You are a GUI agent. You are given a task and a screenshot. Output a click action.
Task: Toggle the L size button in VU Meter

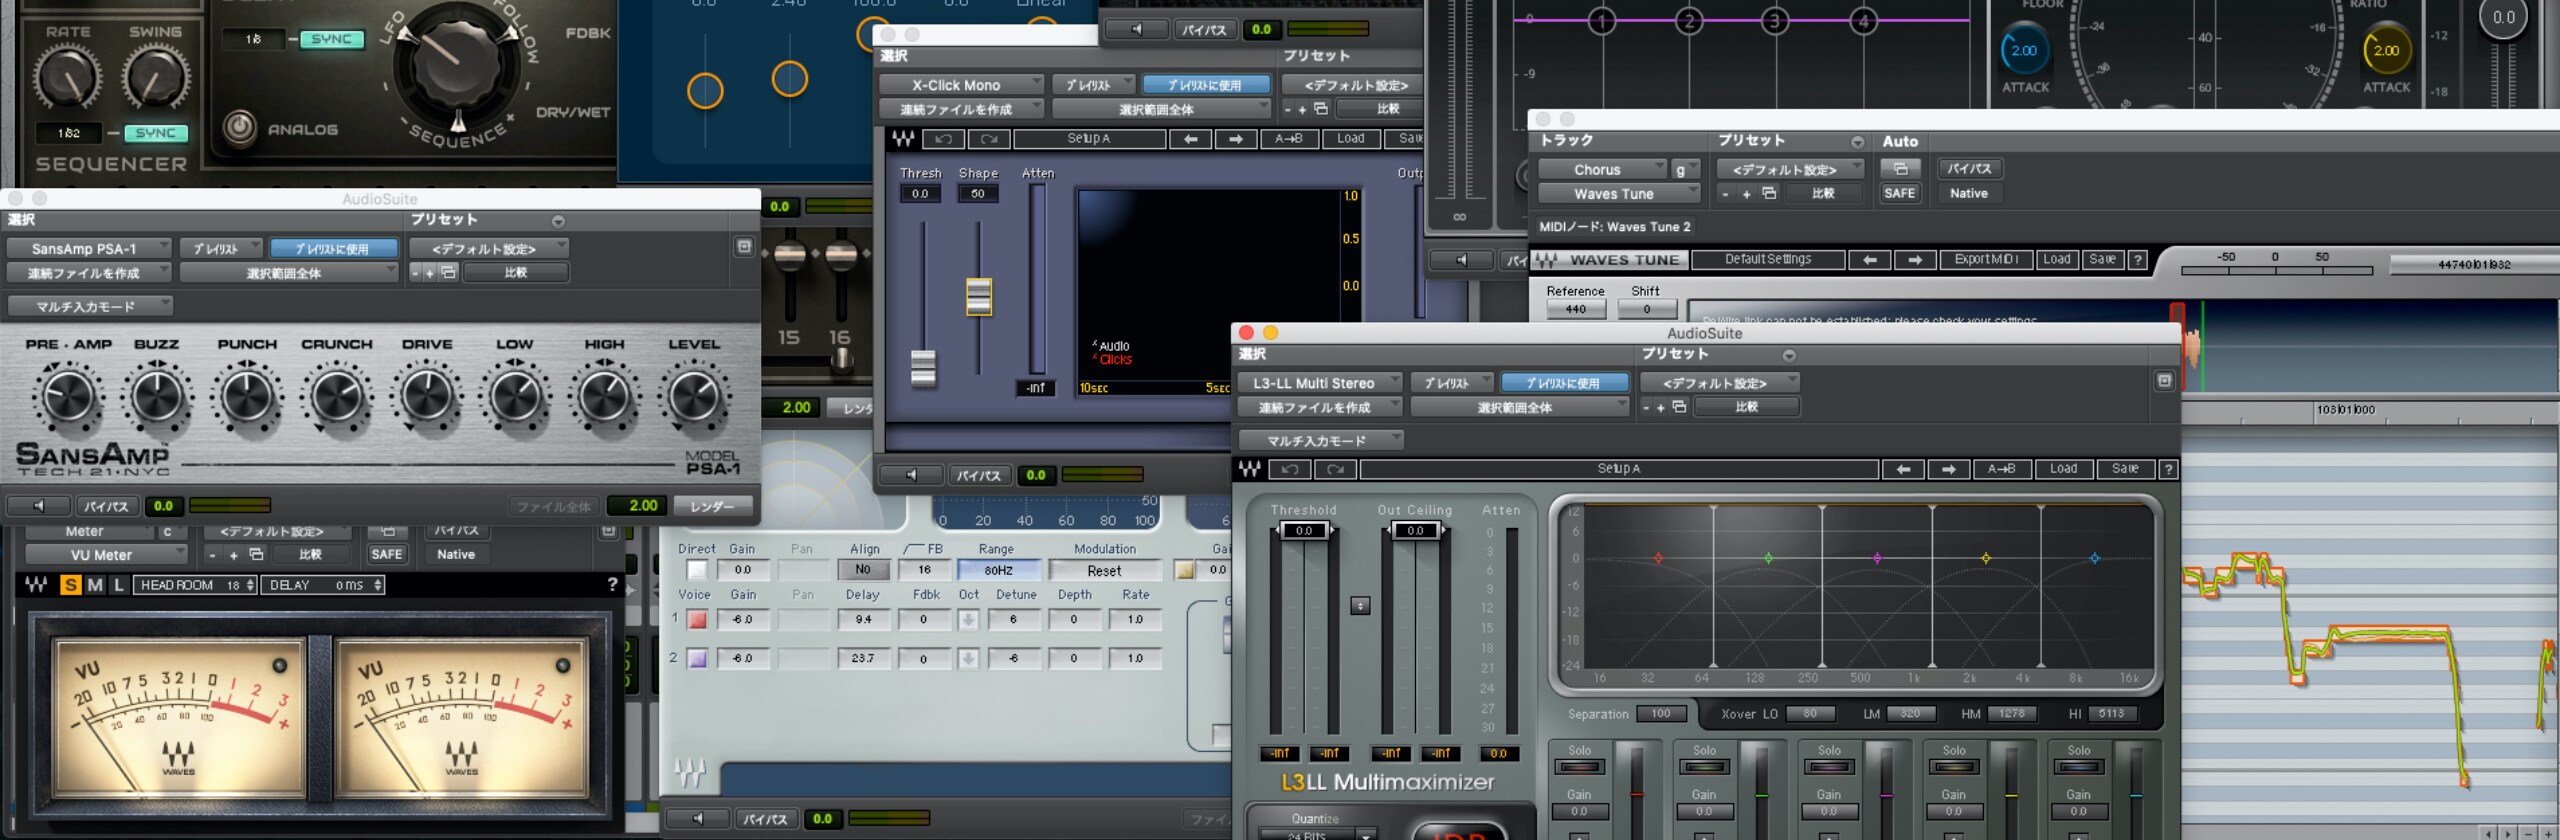[118, 585]
